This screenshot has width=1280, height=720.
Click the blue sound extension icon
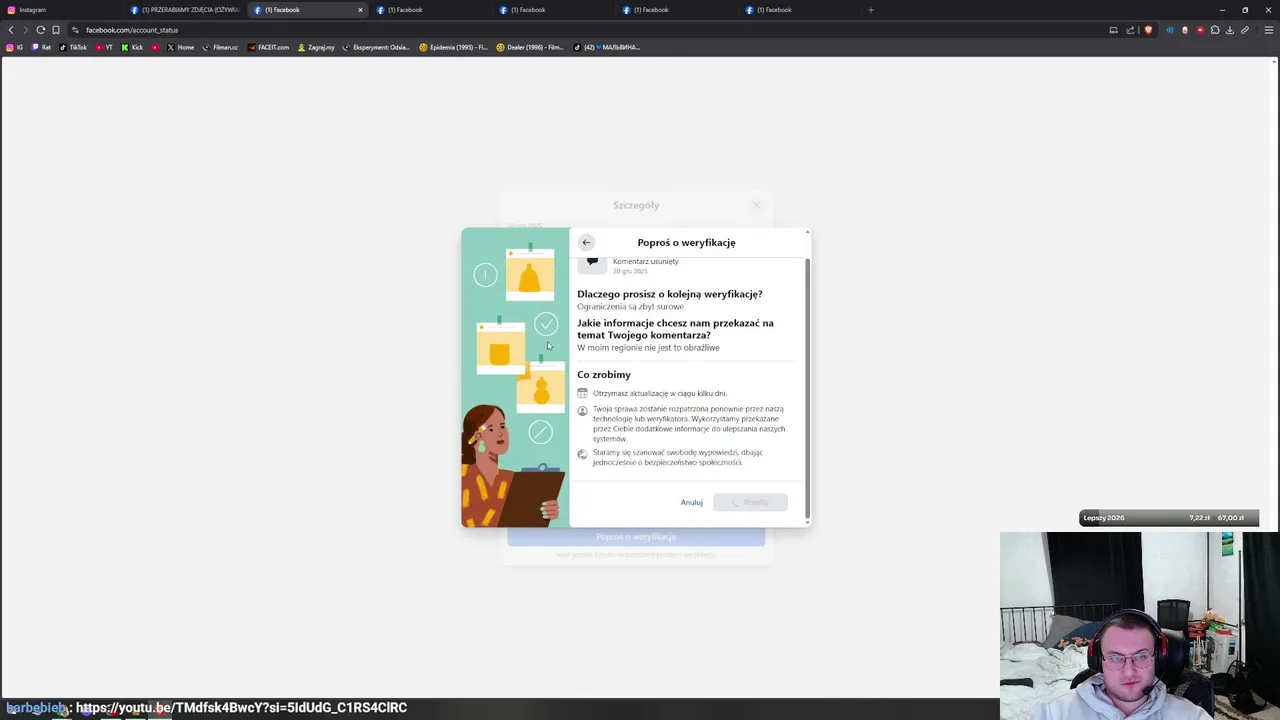click(1170, 30)
